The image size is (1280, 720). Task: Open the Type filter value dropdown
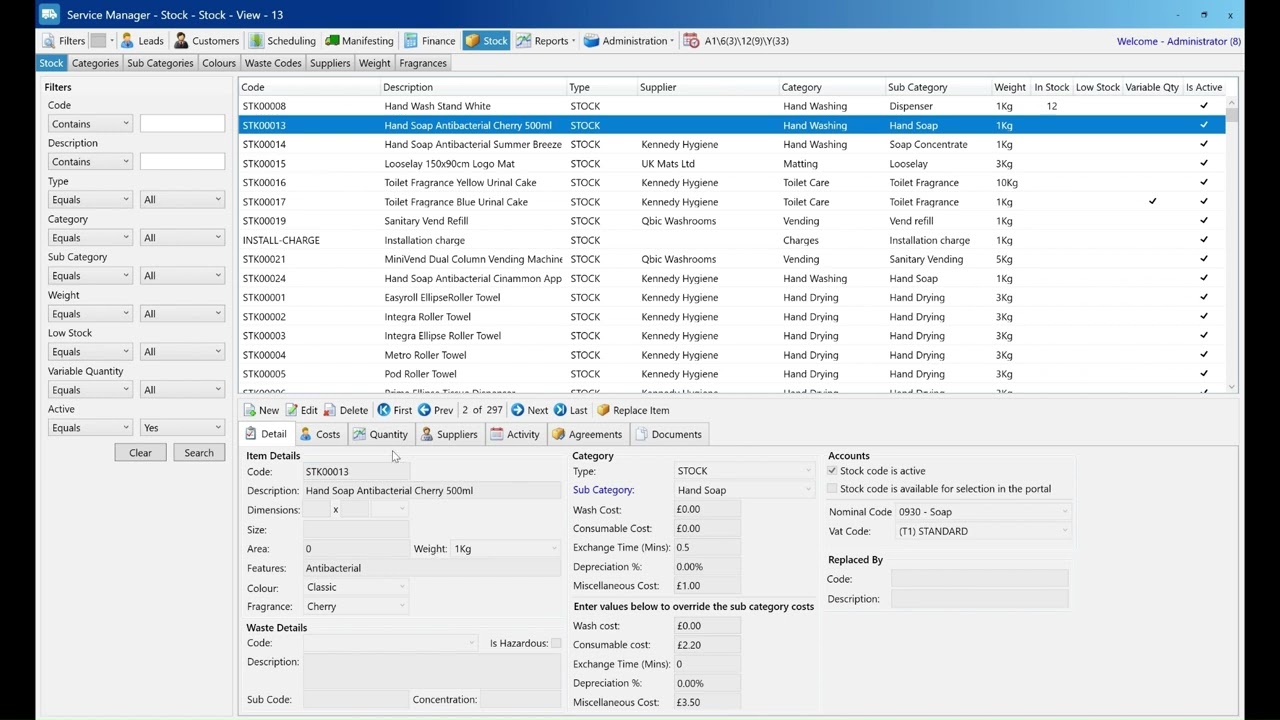[x=182, y=200]
